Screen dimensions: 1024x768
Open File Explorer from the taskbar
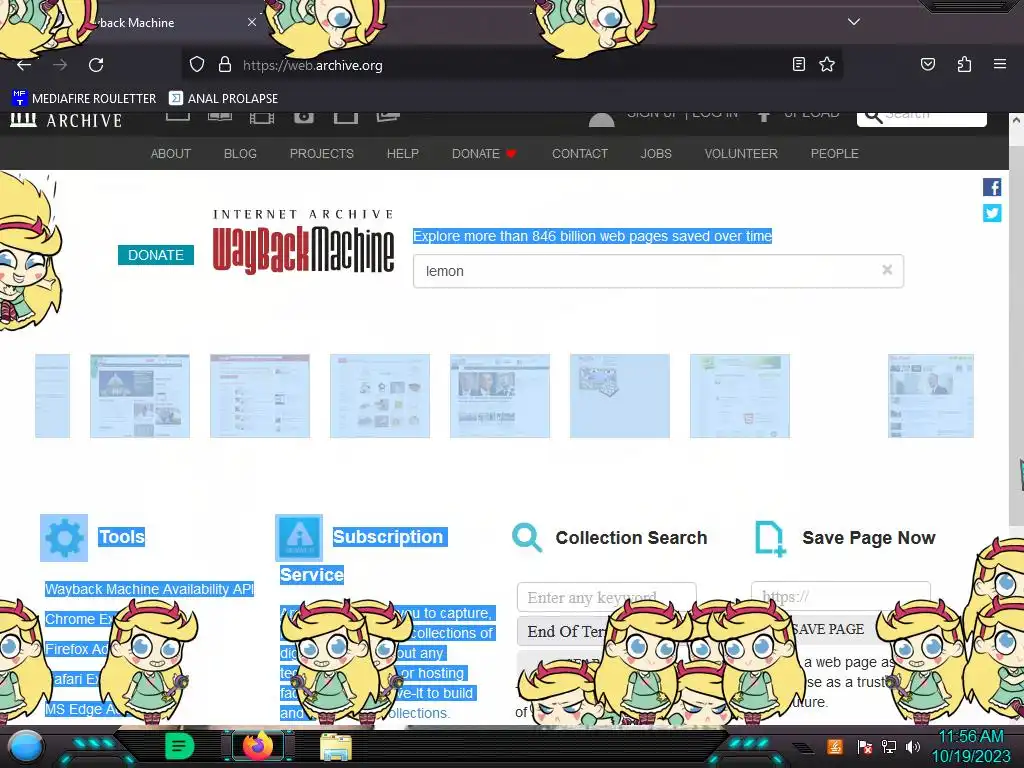(336, 747)
